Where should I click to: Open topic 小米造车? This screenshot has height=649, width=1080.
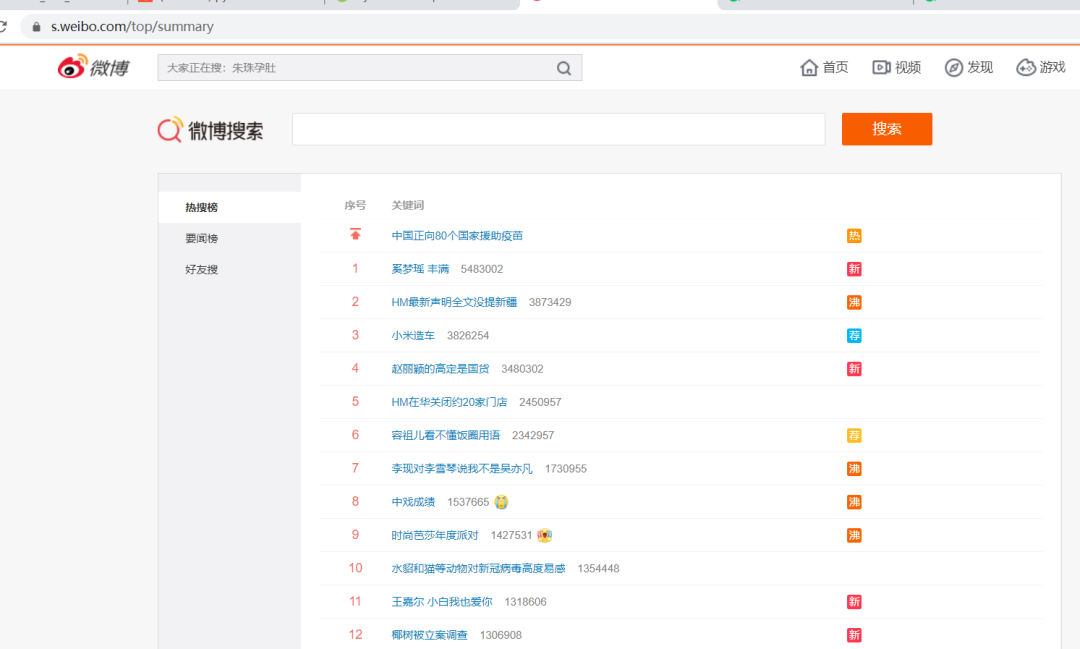point(413,336)
